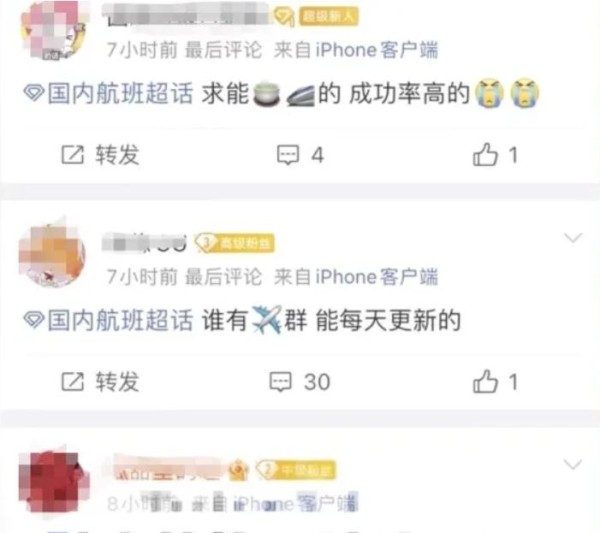Viewport: 600px width, 533px height.
Task: Open second poster's orange avatar
Action: pyautogui.click(x=52, y=254)
